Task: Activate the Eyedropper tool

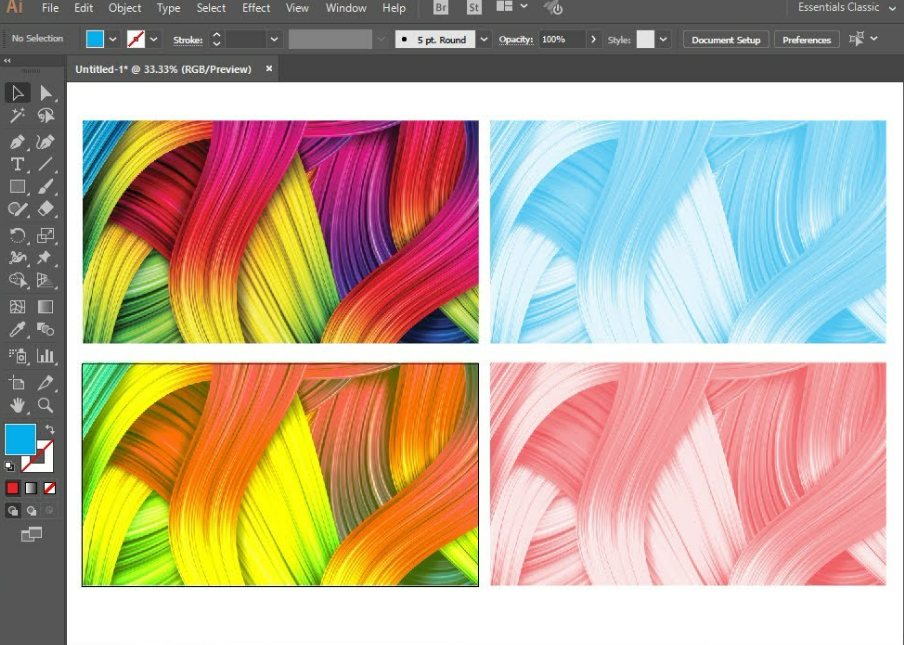Action: (x=17, y=330)
